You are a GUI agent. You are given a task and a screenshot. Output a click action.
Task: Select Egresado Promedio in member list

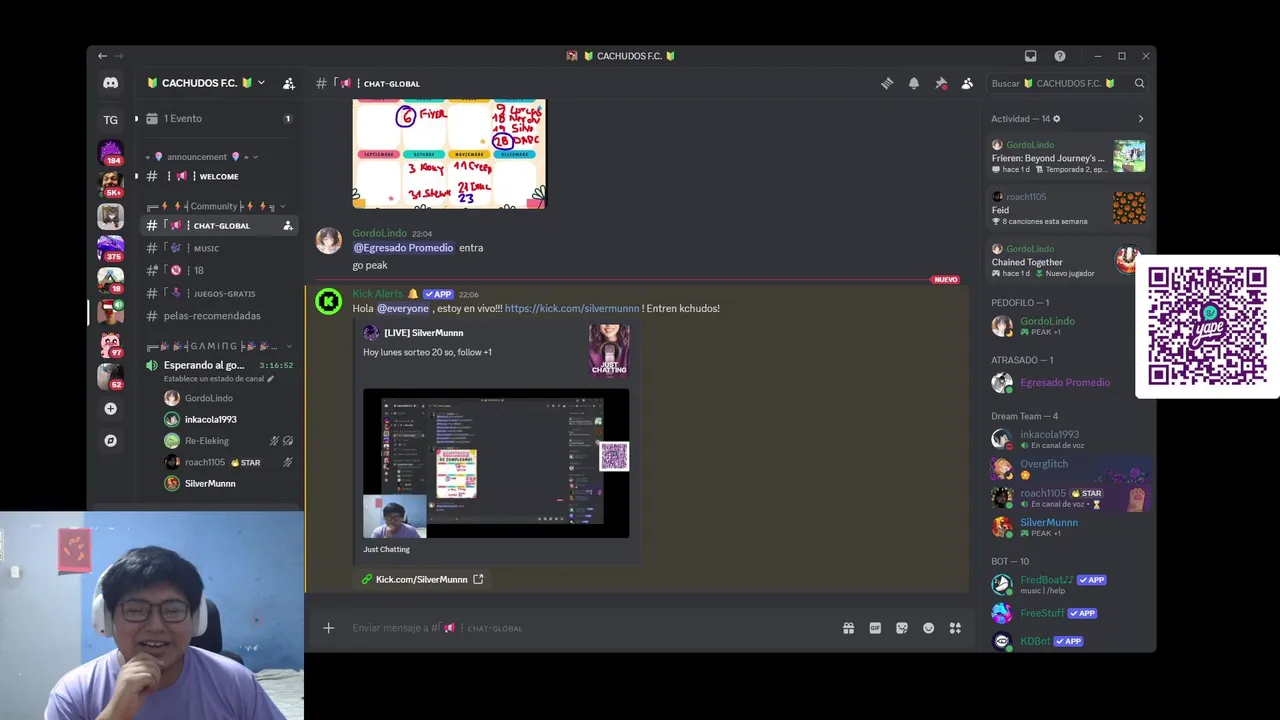click(1067, 382)
